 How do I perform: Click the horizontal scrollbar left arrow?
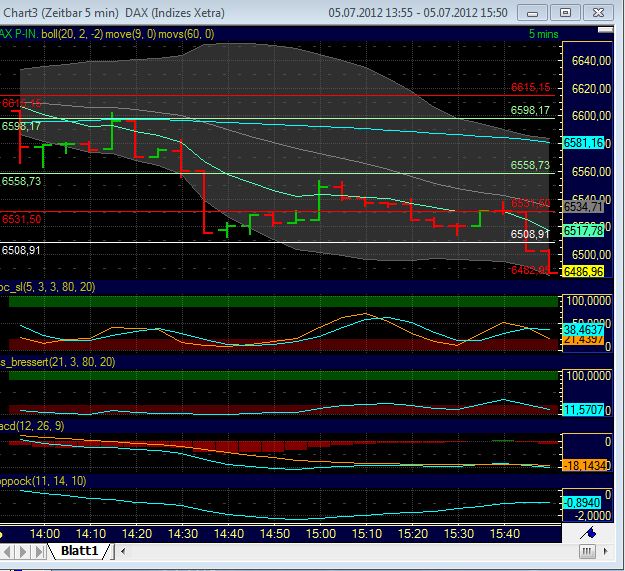coord(123,551)
